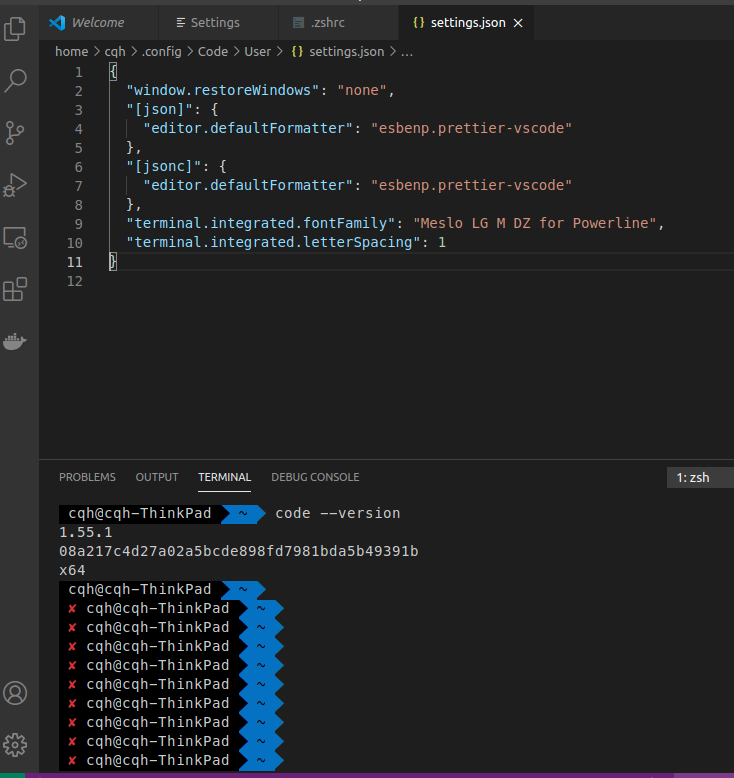Image resolution: width=734 pixels, height=778 pixels.
Task: Open Run and Debug view
Action: coord(15,185)
